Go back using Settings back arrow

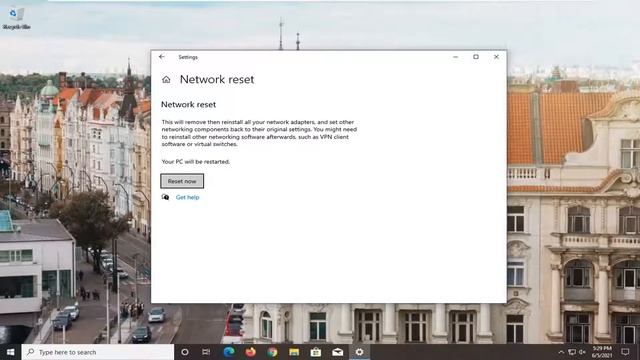(x=162, y=57)
